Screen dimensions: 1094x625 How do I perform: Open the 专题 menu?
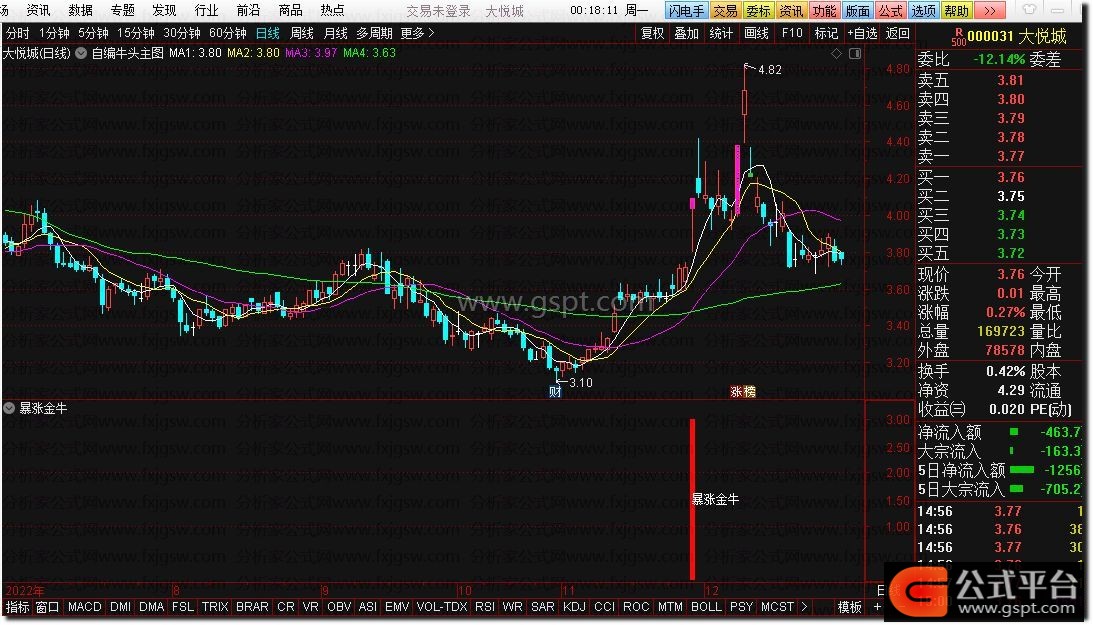pyautogui.click(x=123, y=10)
